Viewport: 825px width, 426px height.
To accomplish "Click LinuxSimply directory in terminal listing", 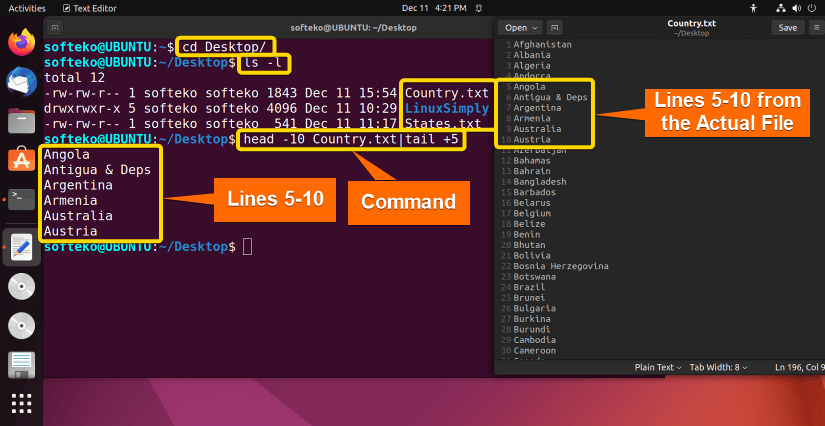I will tap(447, 109).
